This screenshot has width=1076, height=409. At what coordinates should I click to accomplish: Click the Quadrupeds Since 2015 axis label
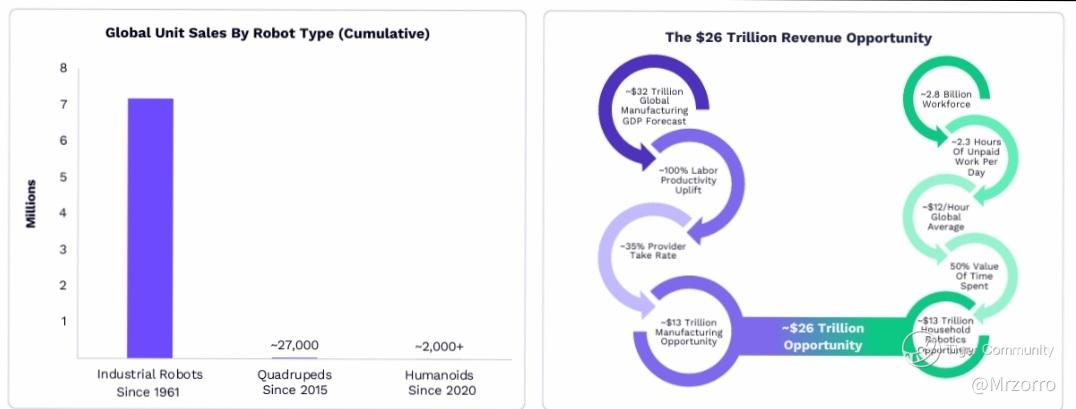pos(294,382)
